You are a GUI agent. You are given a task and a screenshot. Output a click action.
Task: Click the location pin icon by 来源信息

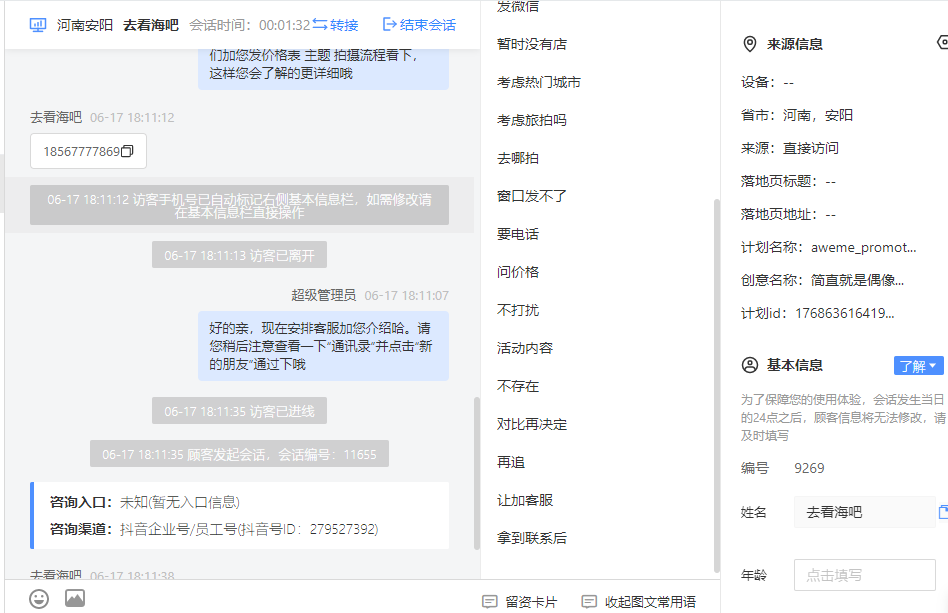pyautogui.click(x=750, y=44)
